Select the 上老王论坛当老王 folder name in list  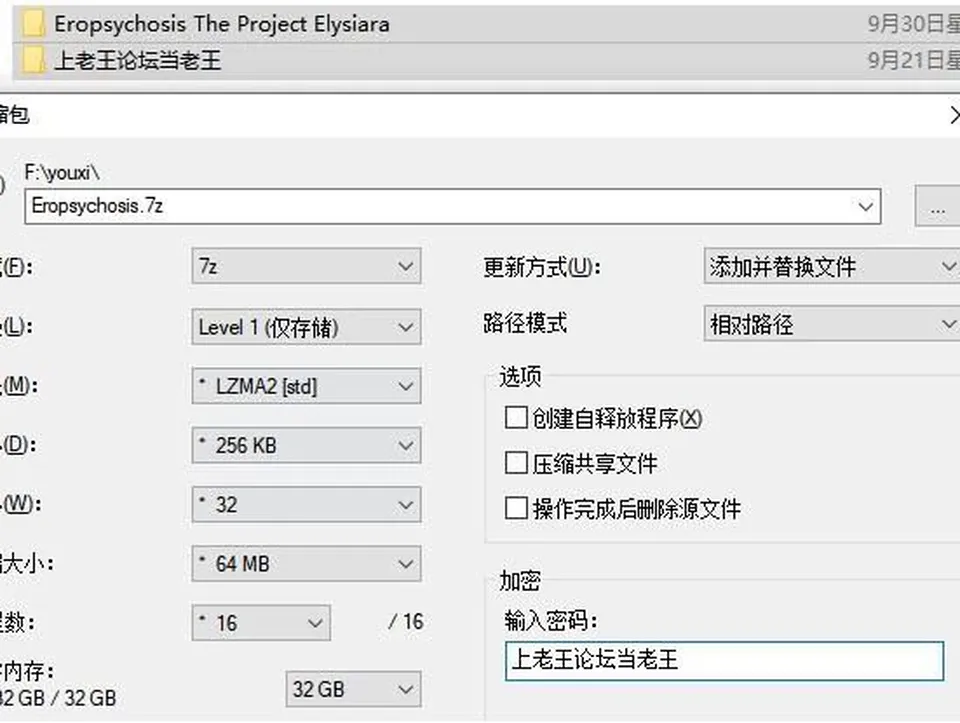pos(137,61)
